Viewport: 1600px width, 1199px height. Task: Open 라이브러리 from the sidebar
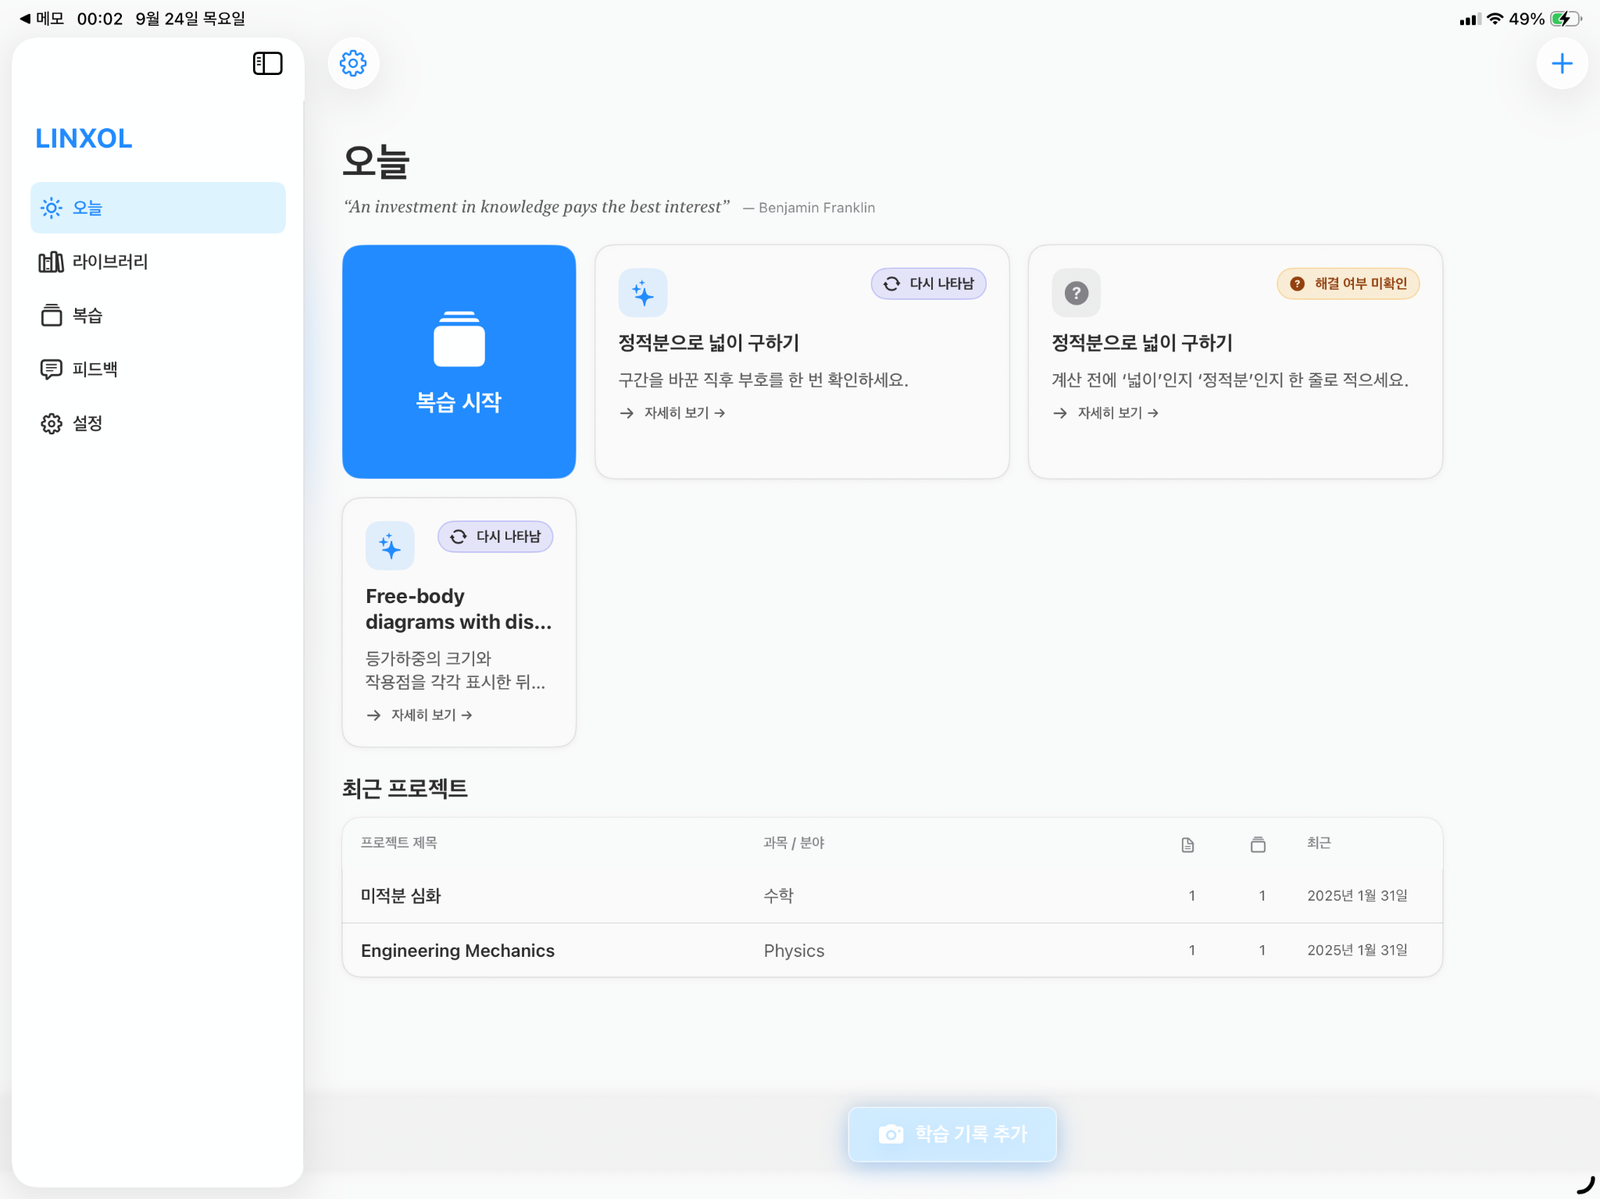[158, 262]
